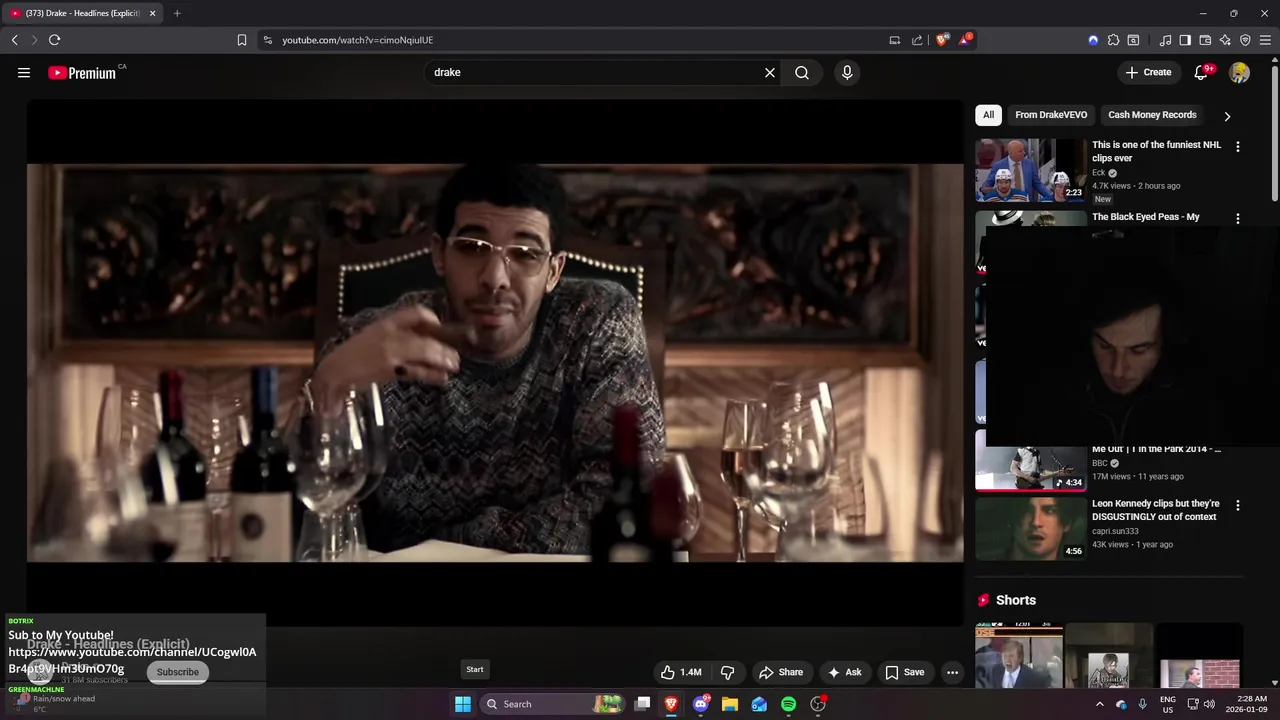Open Spotify from the taskbar
Image resolution: width=1280 pixels, height=720 pixels.
pos(789,704)
